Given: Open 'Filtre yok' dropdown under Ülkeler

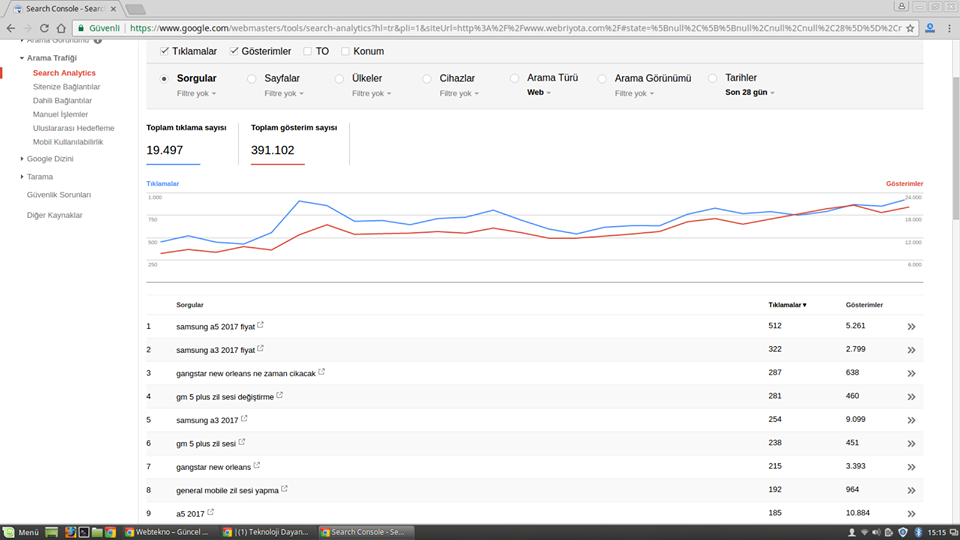Looking at the screenshot, I should pos(371,94).
